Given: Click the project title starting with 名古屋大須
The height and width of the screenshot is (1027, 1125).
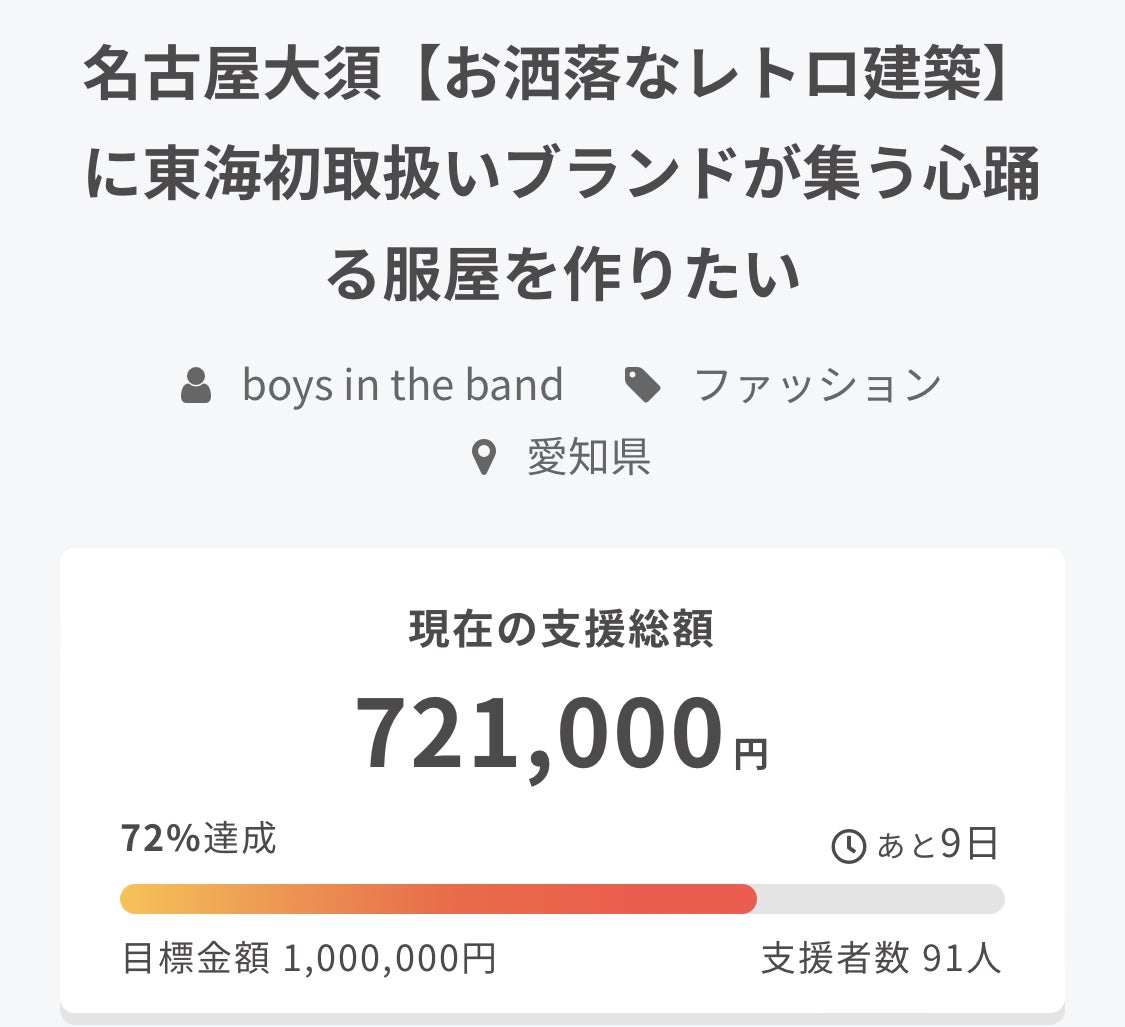Looking at the screenshot, I should (x=548, y=77).
